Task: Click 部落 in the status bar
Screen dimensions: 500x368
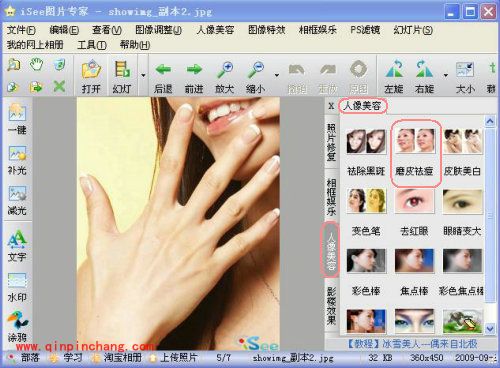Action: point(30,358)
